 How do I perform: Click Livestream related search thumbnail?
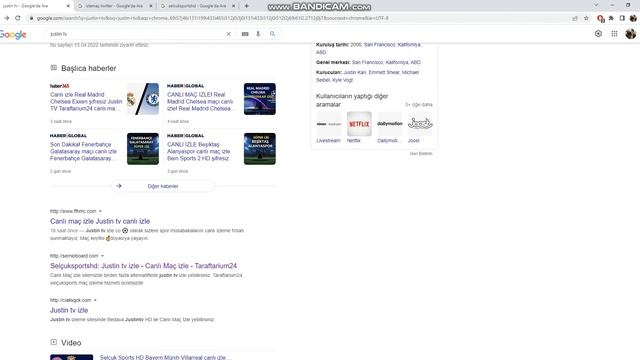(329, 124)
